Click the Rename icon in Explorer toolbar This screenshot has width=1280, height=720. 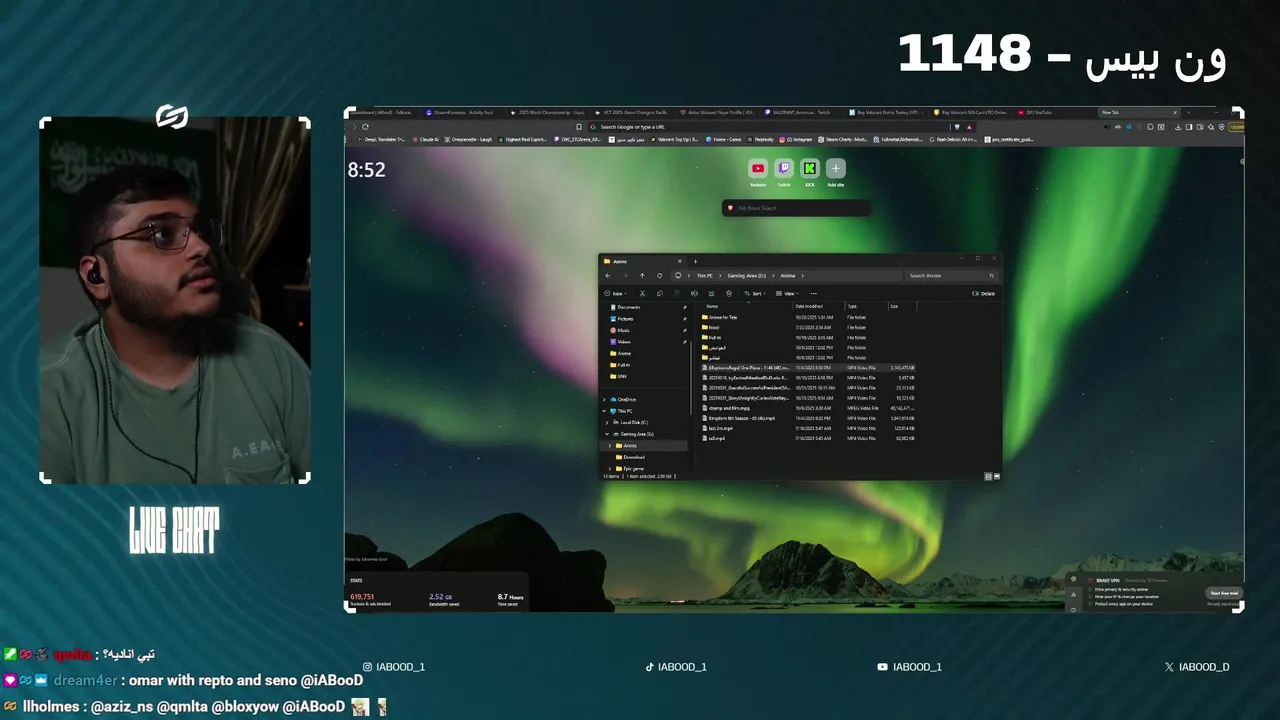694,293
